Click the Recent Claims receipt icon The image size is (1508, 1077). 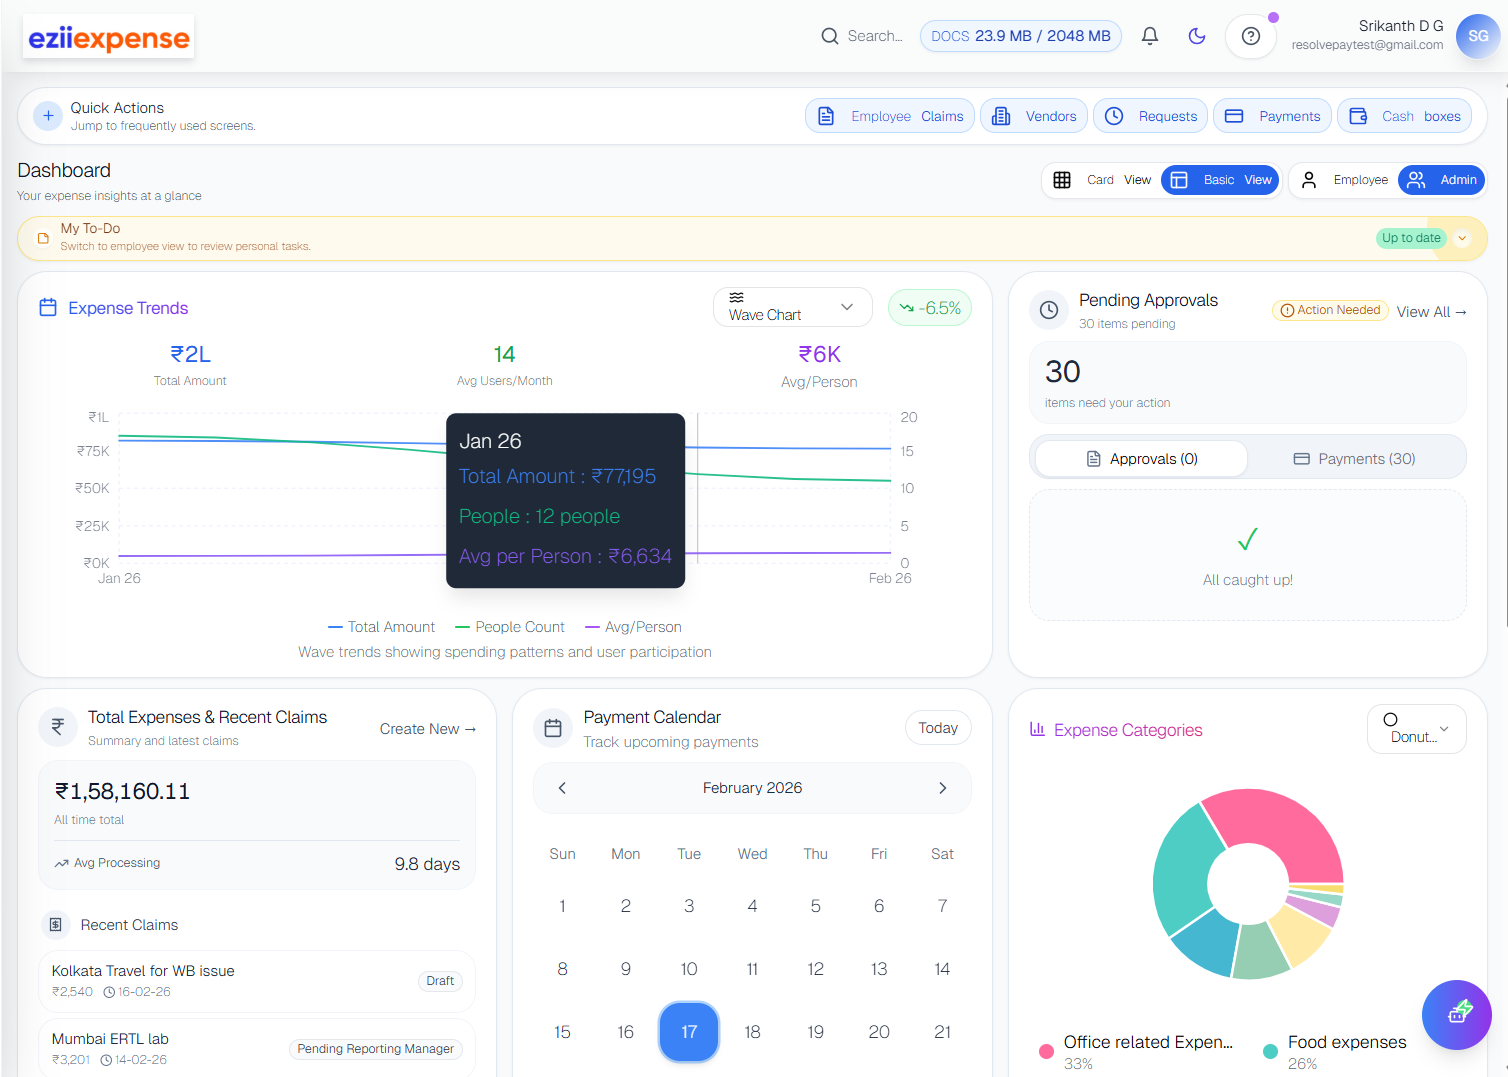click(x=56, y=925)
